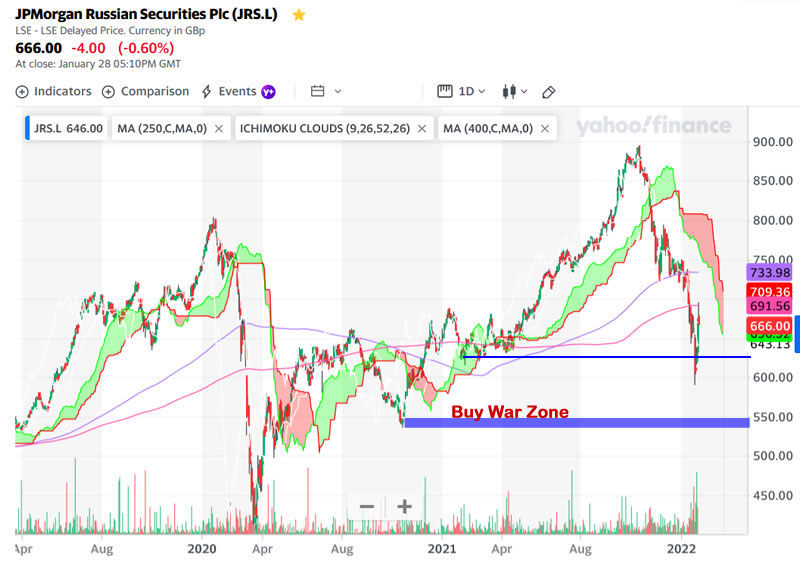The width and height of the screenshot is (800, 577).
Task: Click the calendar date range icon
Action: tap(317, 91)
